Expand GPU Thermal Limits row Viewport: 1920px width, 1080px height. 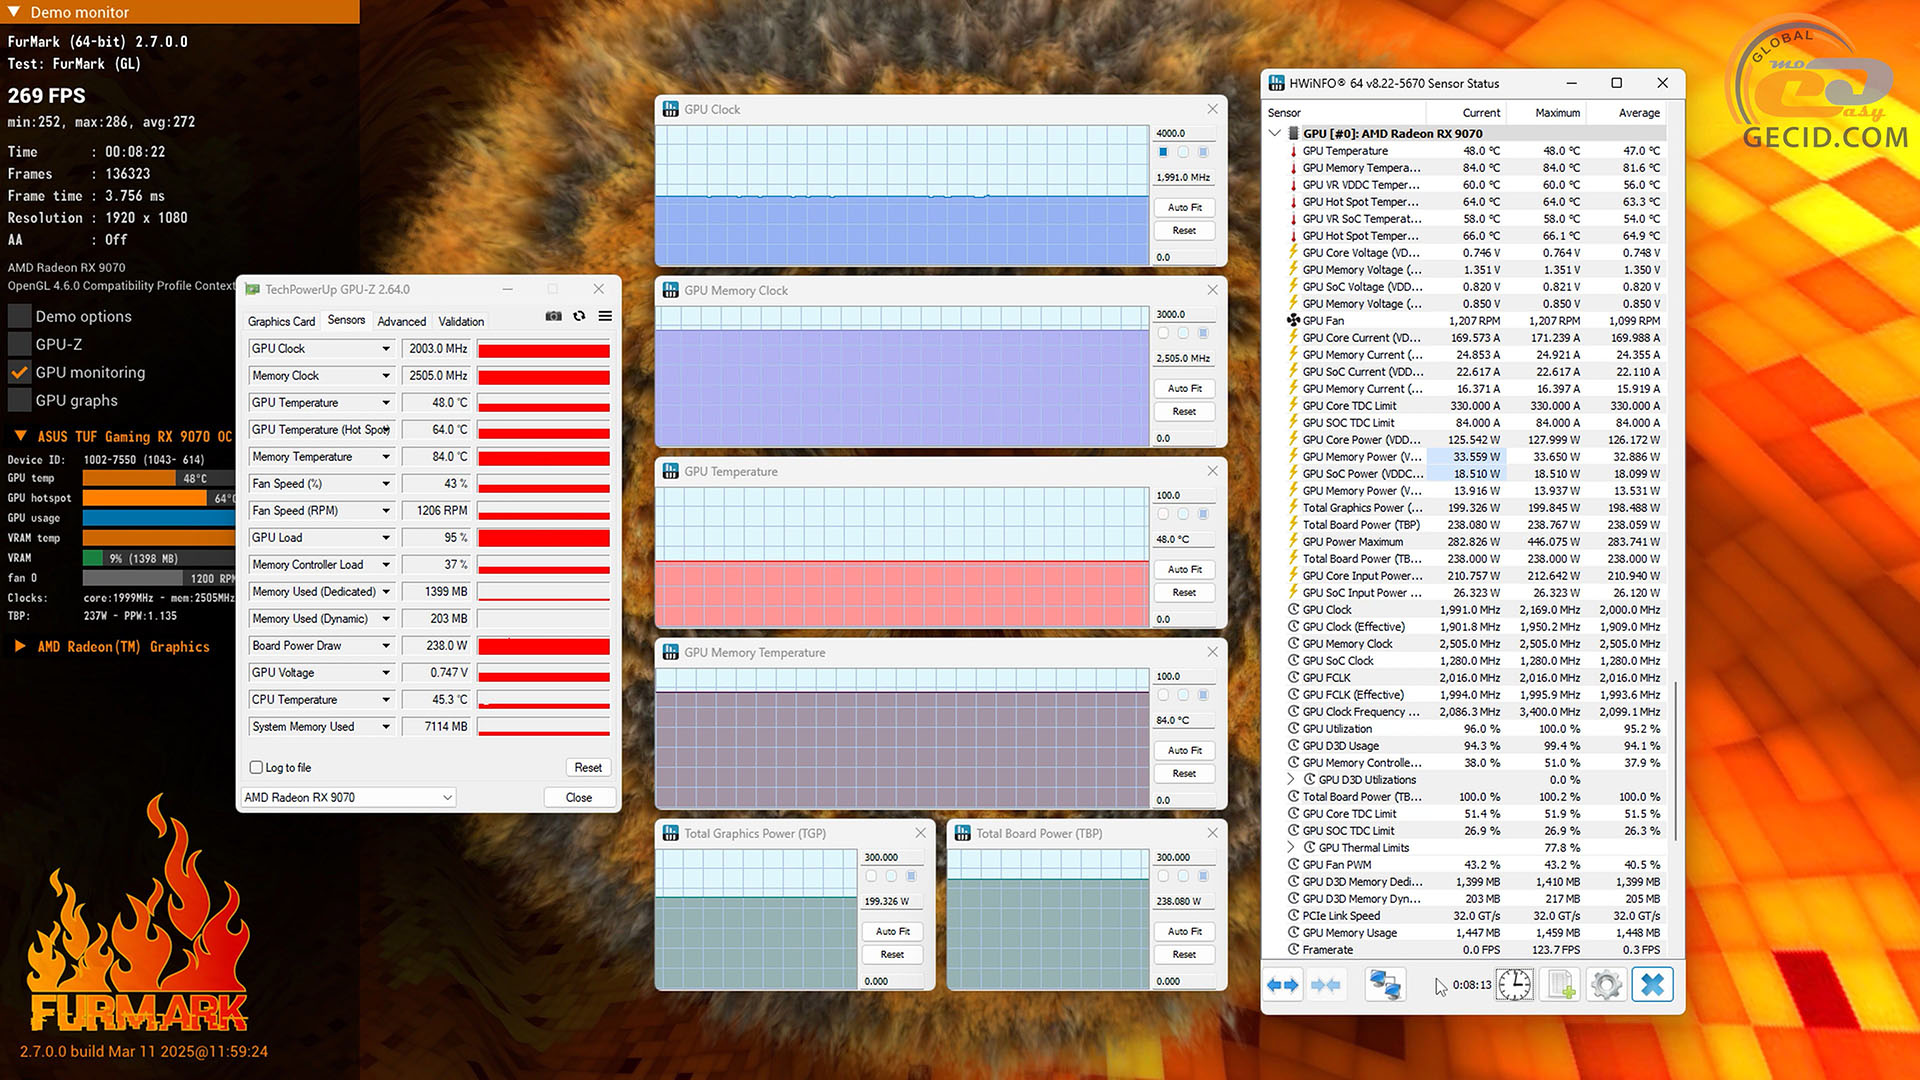(x=1291, y=848)
